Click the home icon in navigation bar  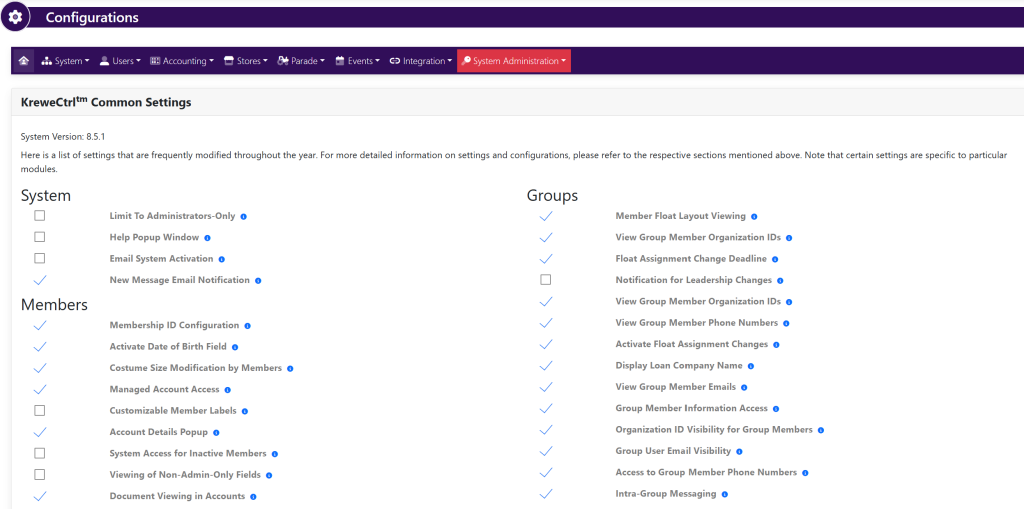tap(23, 61)
